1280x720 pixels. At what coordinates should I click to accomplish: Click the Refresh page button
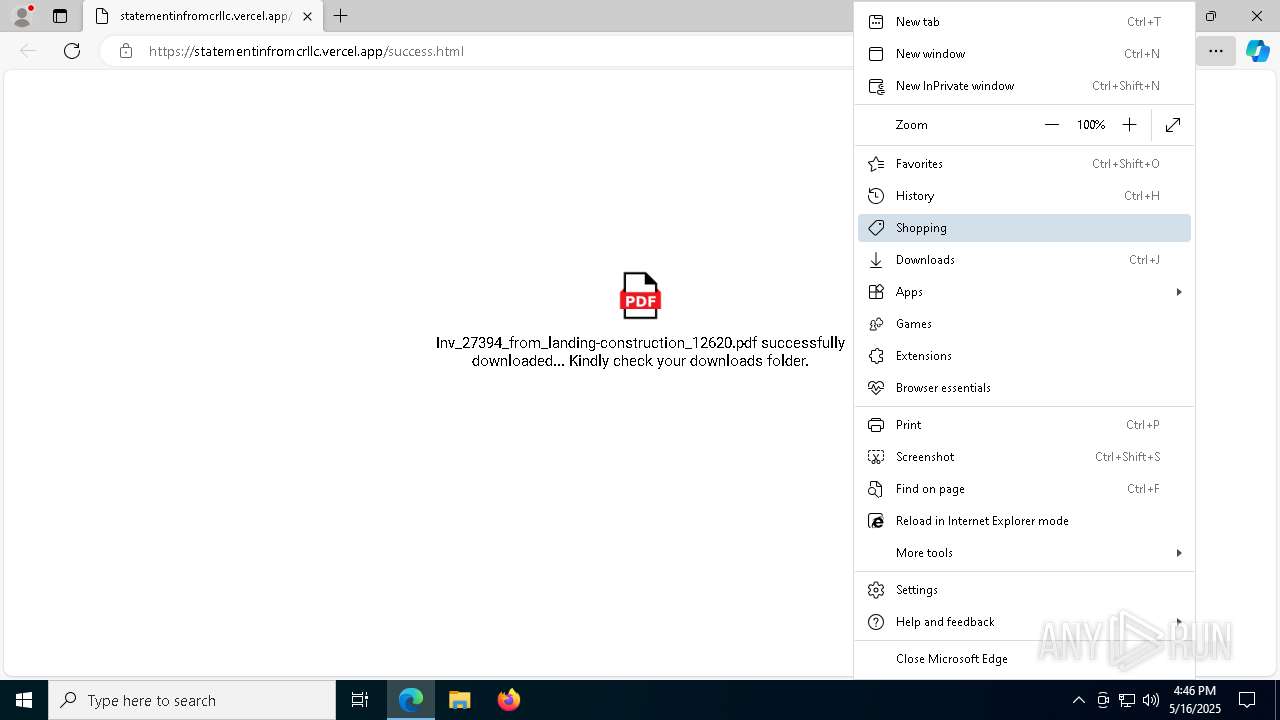click(x=72, y=51)
